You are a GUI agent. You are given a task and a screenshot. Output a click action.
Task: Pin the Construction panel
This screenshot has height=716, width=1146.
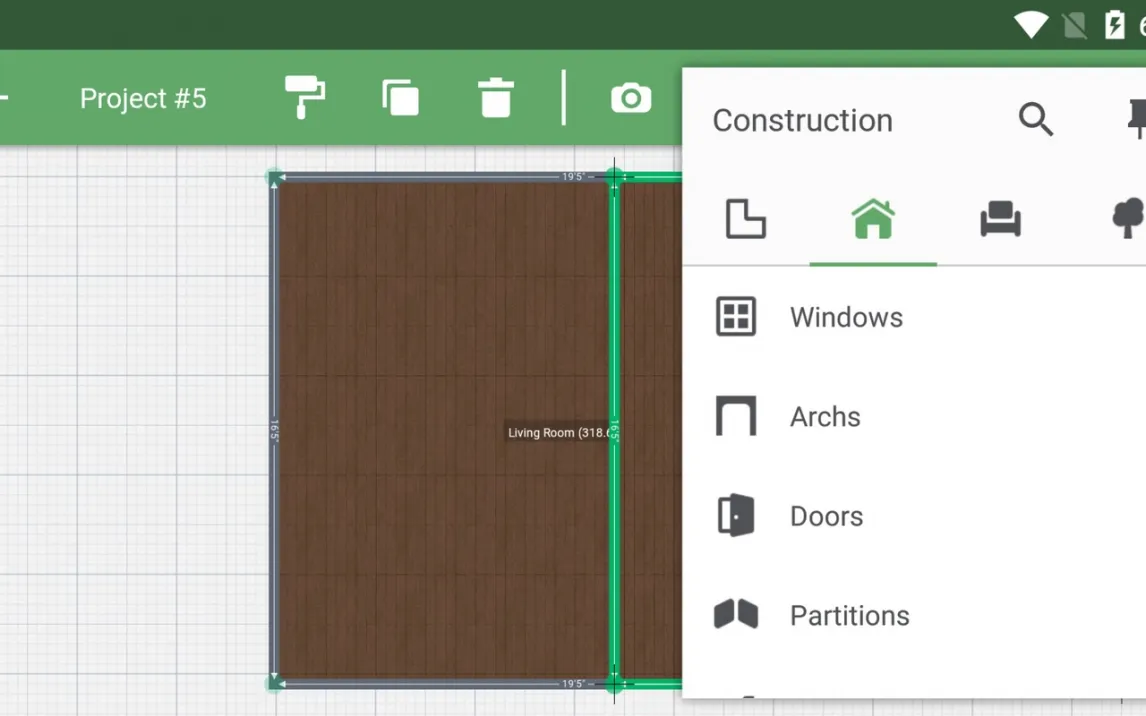pyautogui.click(x=1135, y=120)
